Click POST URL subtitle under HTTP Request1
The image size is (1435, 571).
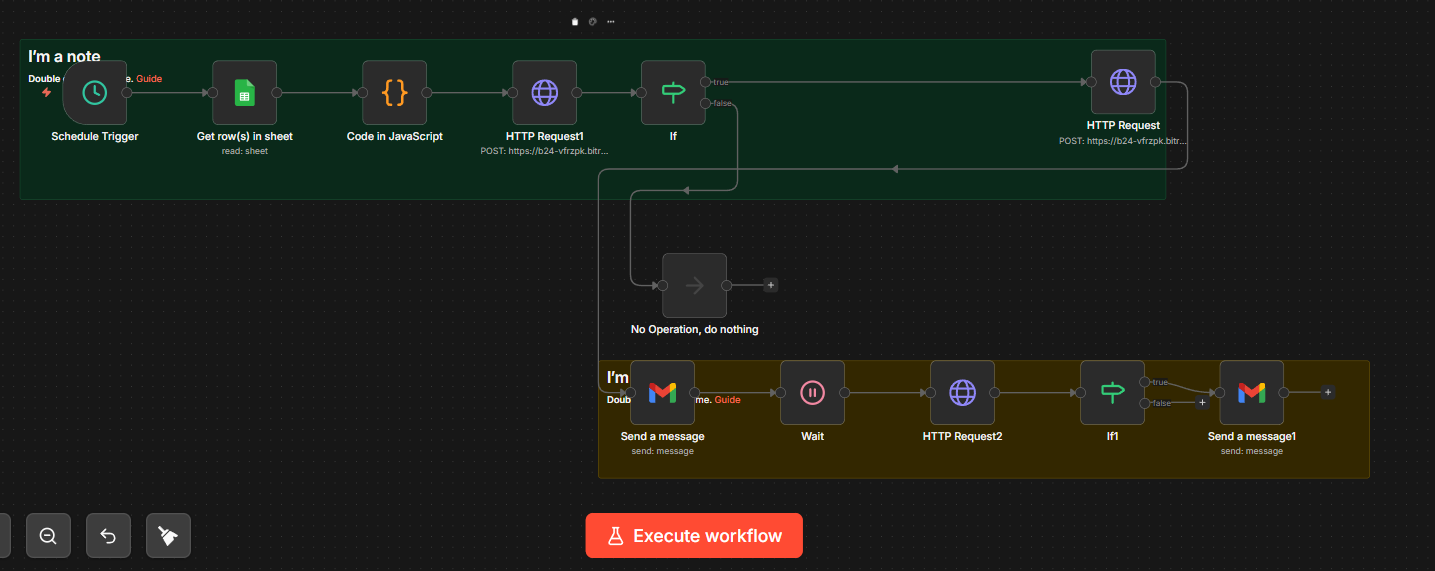click(x=545, y=151)
